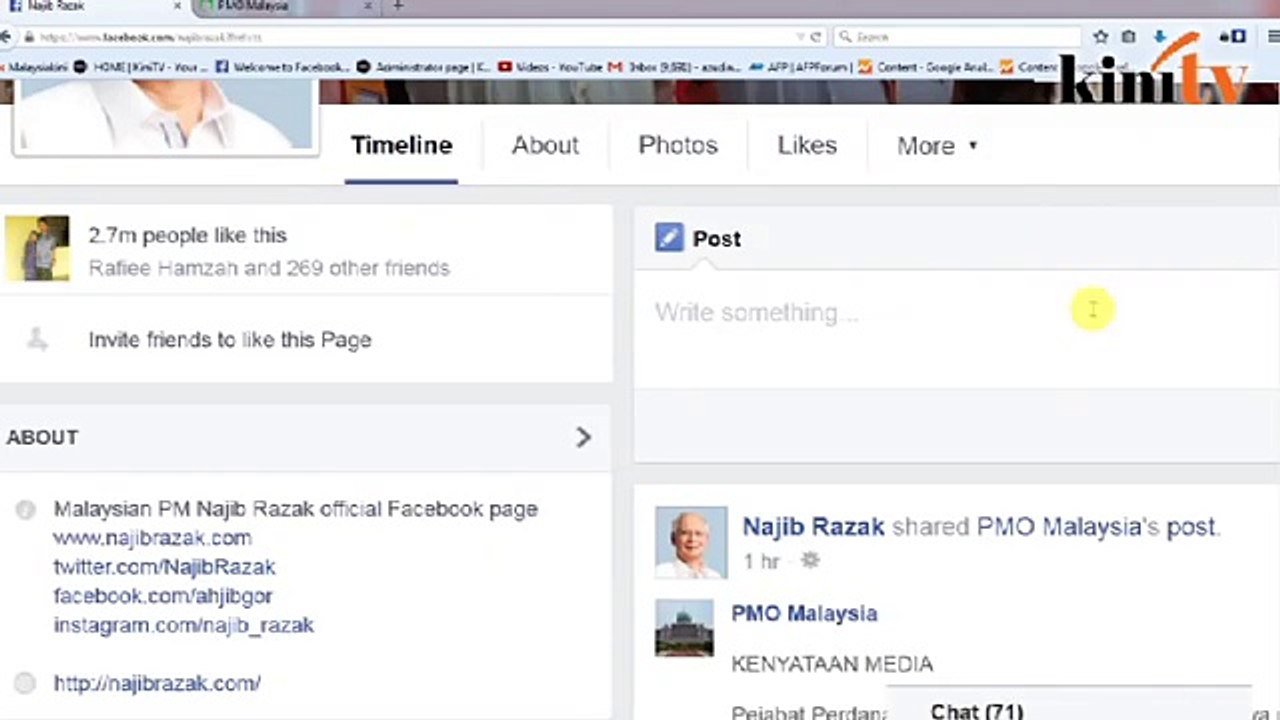Open the facebook.com/ahjibgor link
The height and width of the screenshot is (720, 1280).
point(163,596)
